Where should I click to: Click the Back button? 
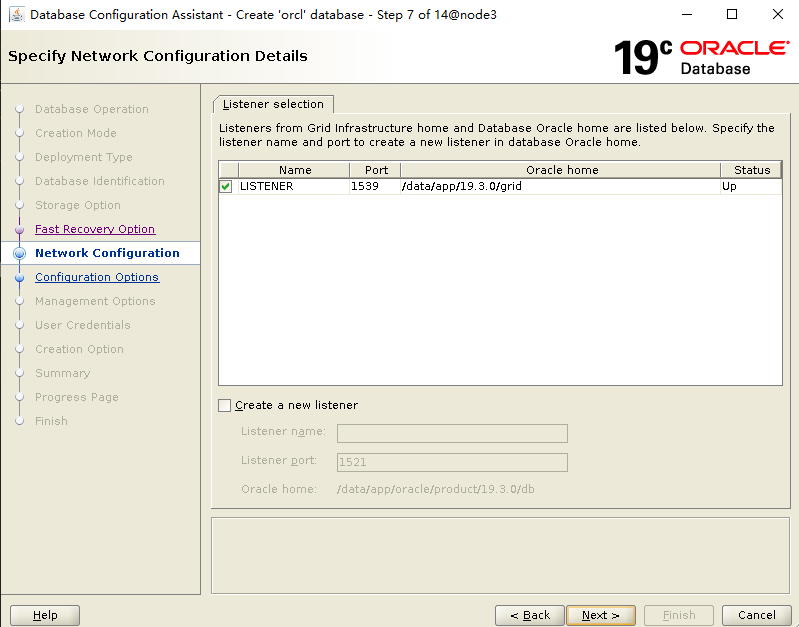click(x=530, y=615)
